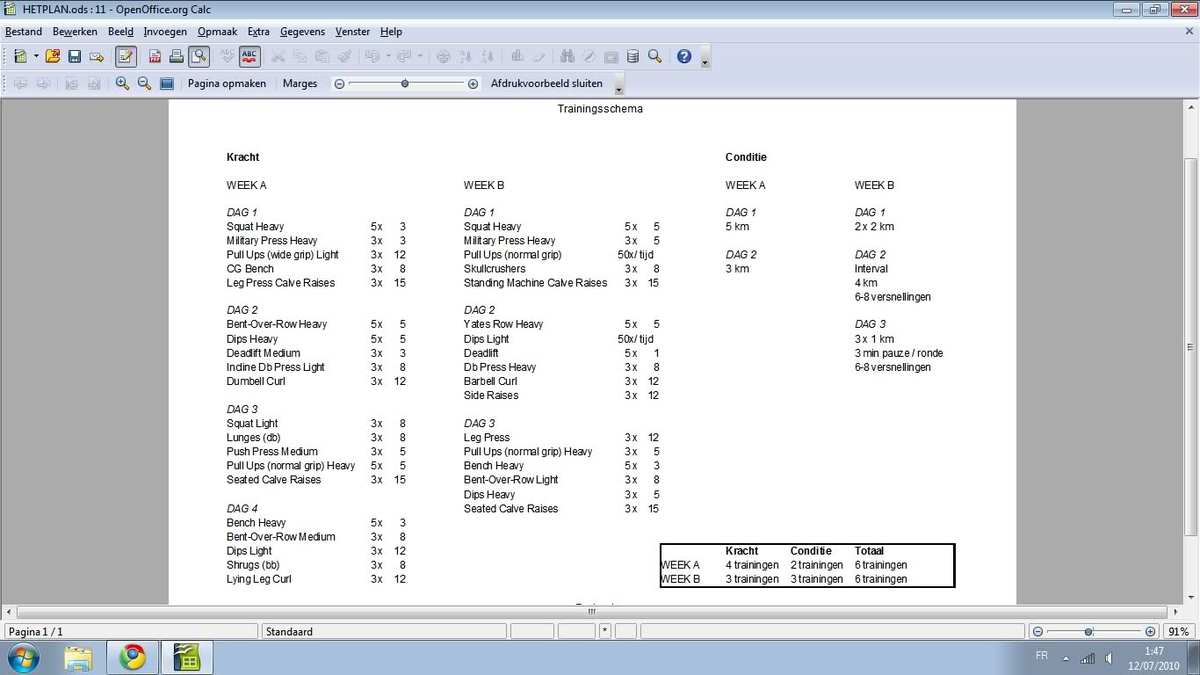
Task: Click the zoom out magnifier icon
Action: 144,84
